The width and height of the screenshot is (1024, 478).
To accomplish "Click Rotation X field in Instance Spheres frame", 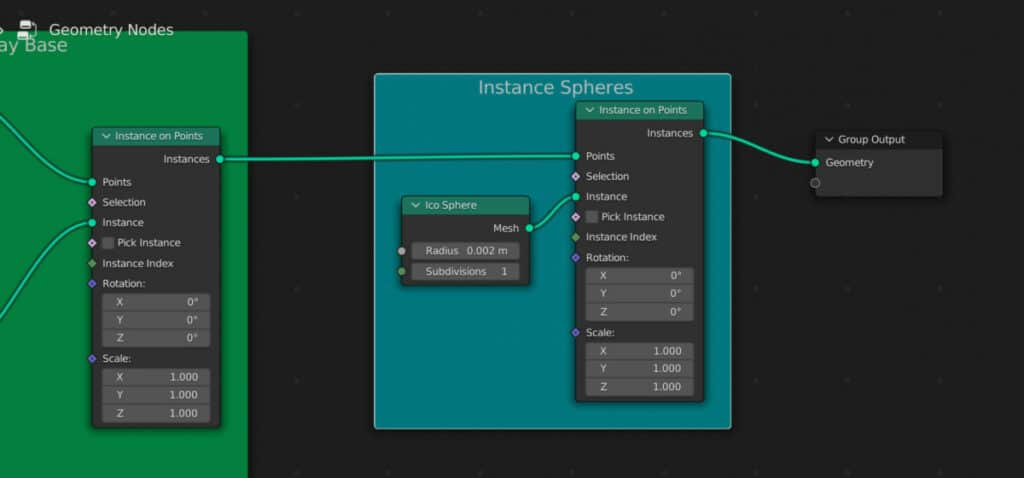I will 639,276.
